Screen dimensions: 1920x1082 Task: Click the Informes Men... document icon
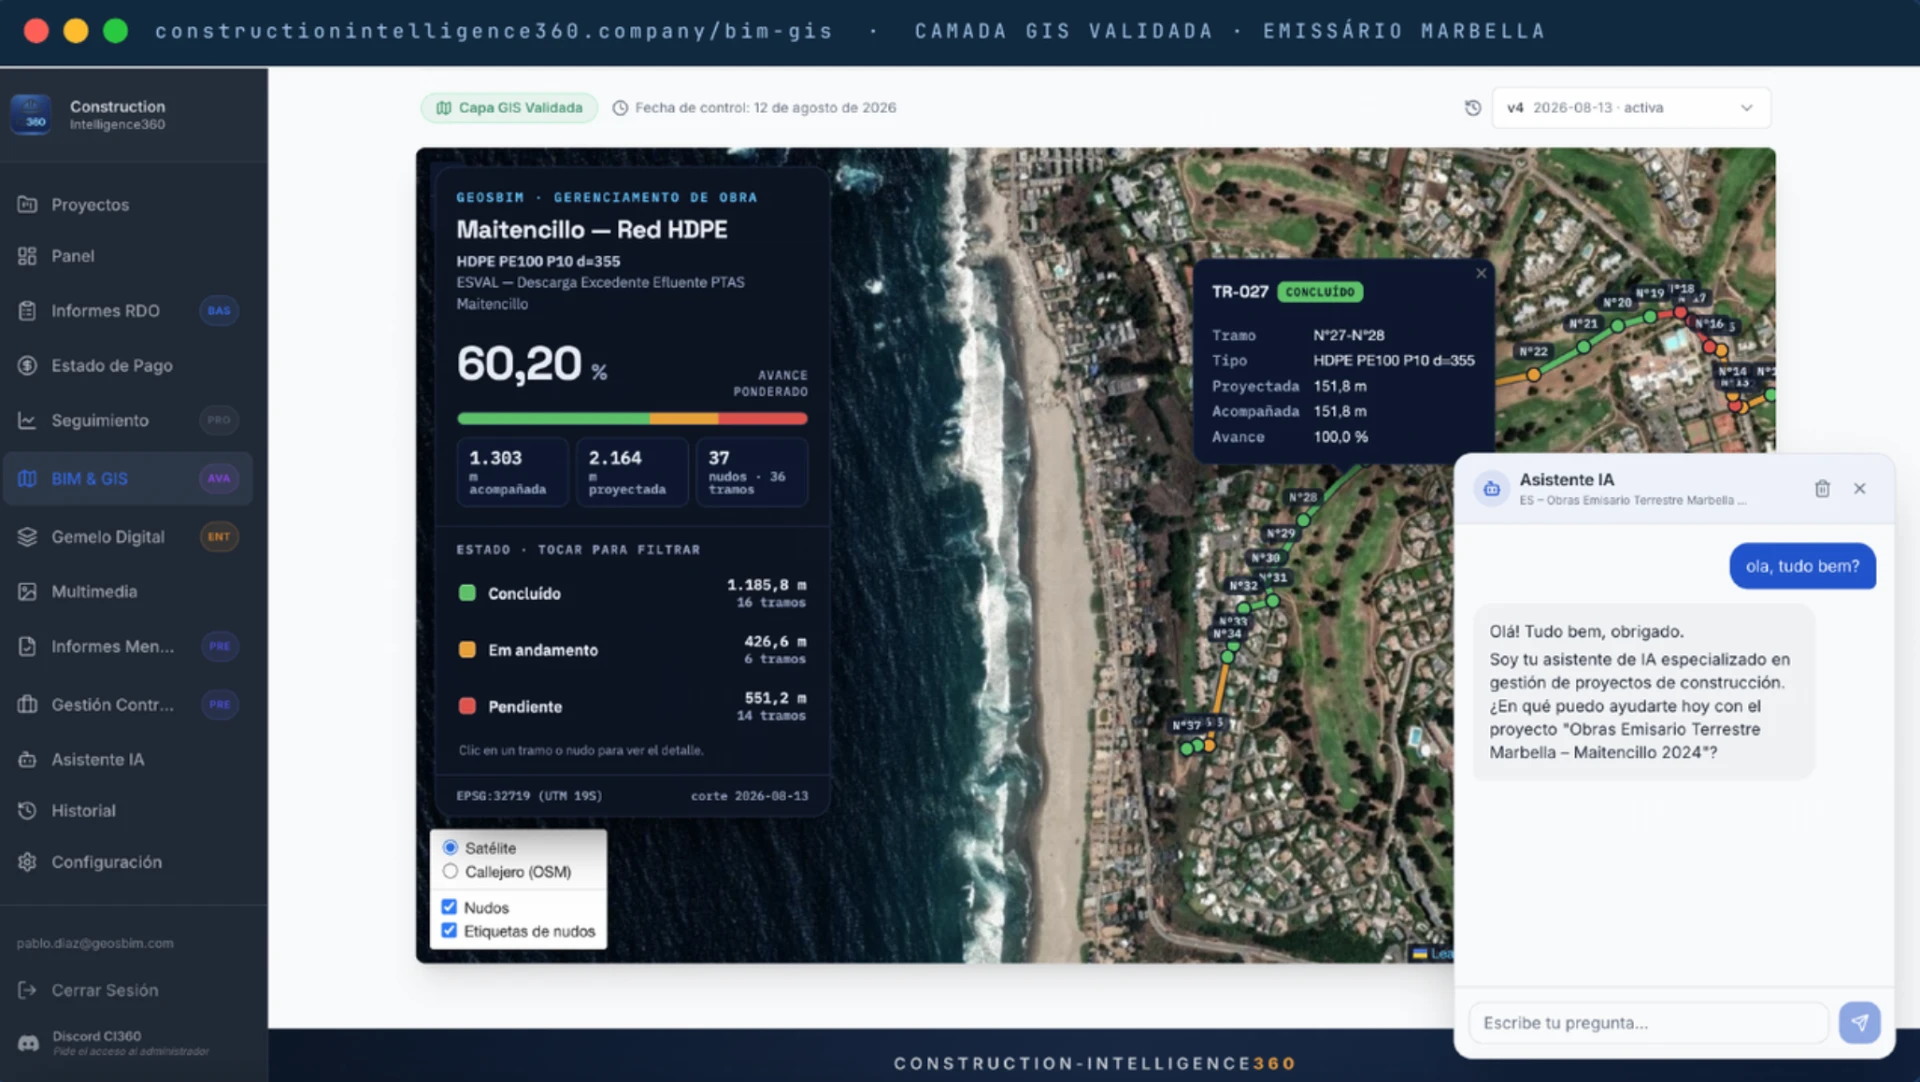[27, 647]
